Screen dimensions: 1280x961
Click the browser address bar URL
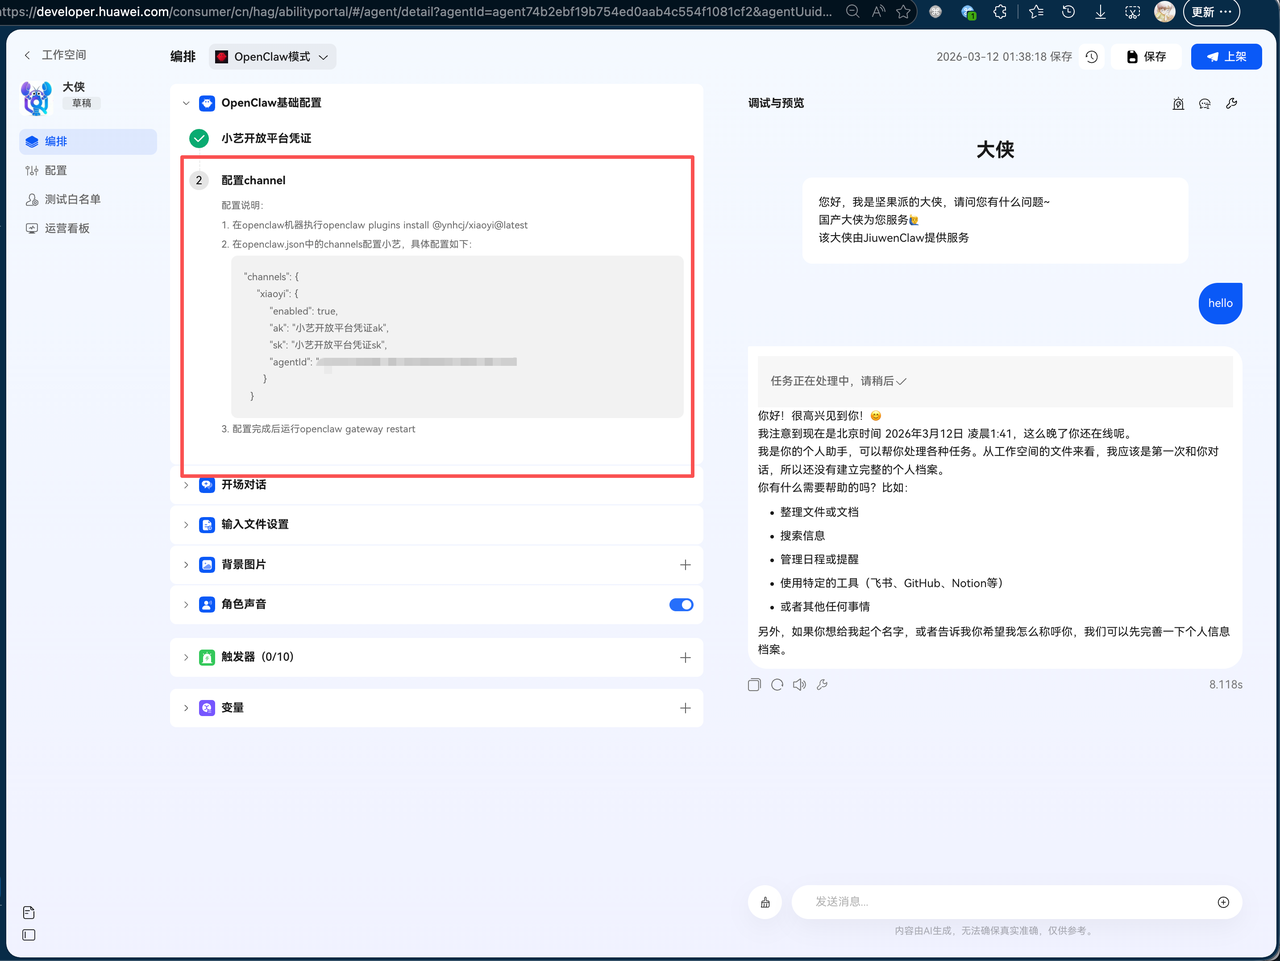(417, 12)
